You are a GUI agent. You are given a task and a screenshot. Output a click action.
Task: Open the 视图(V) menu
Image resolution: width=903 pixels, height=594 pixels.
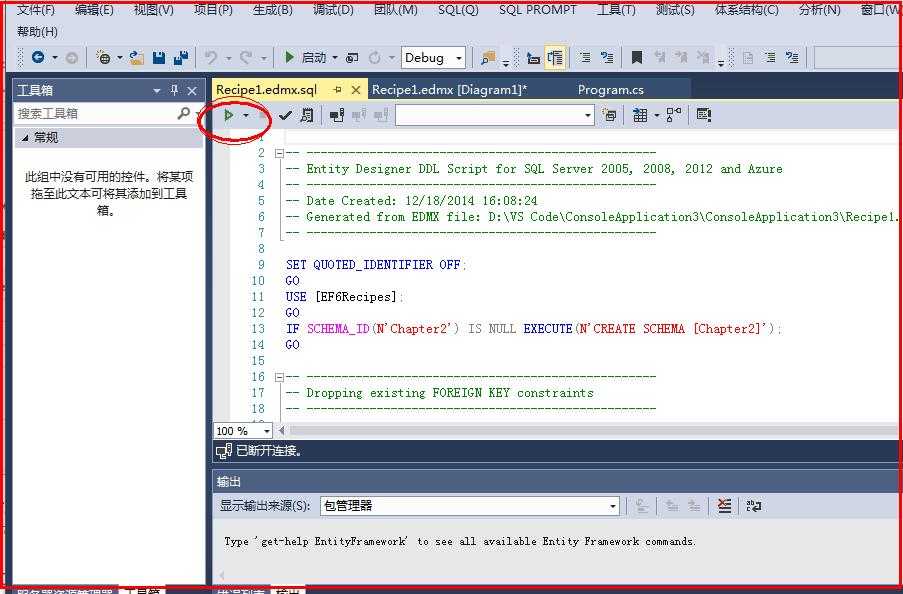pos(153,10)
